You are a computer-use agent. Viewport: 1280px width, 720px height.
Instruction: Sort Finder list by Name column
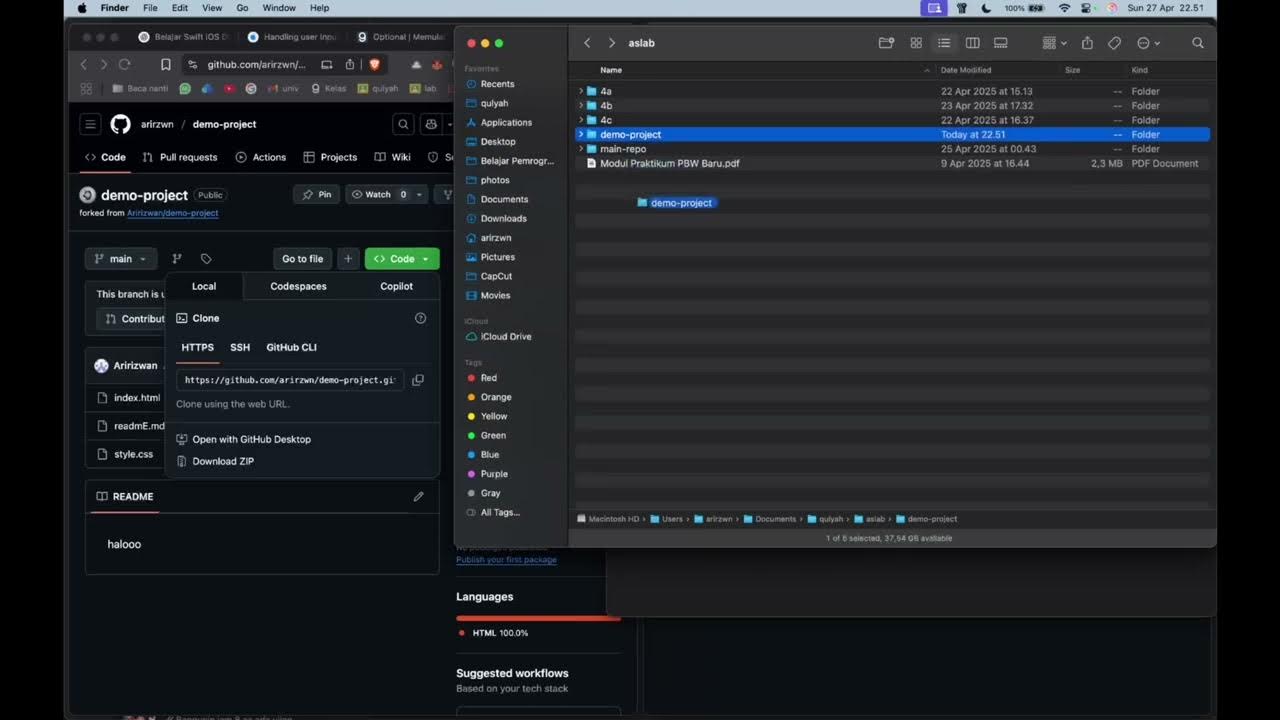click(611, 70)
